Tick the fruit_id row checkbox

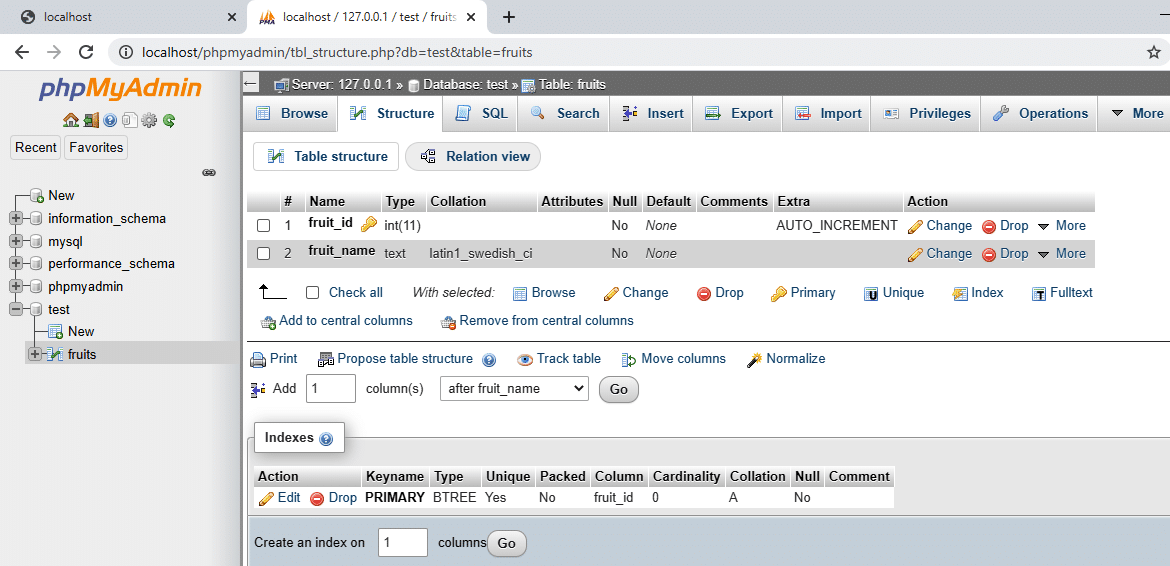tap(264, 226)
